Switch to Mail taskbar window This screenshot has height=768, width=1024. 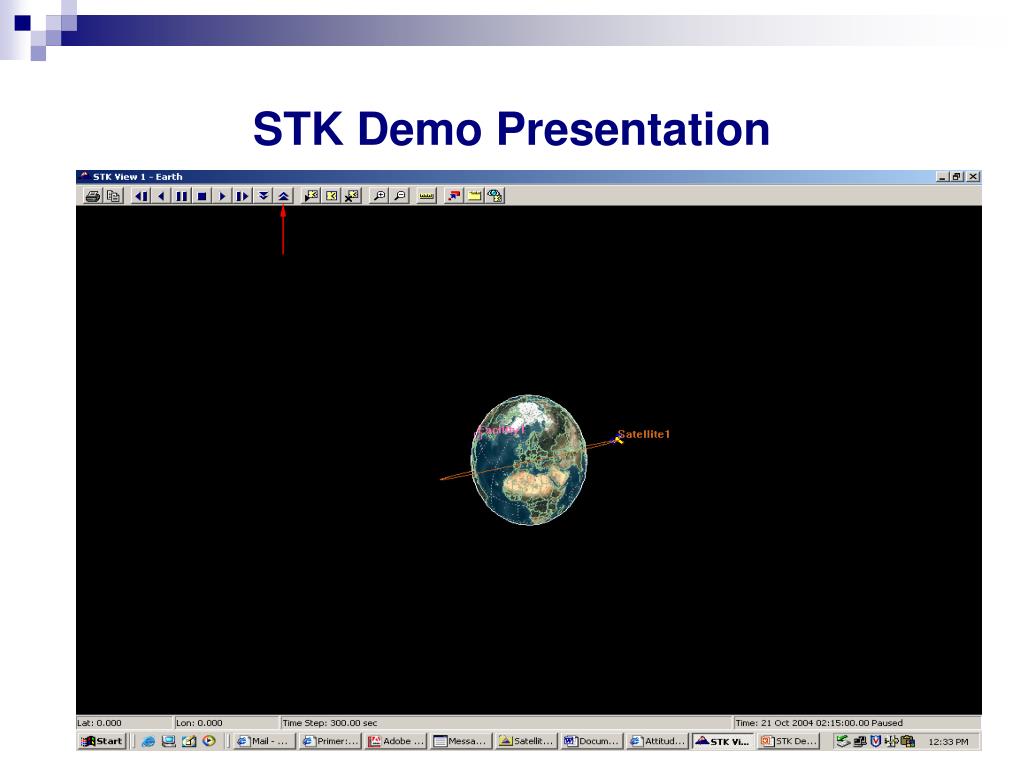pyautogui.click(x=264, y=741)
